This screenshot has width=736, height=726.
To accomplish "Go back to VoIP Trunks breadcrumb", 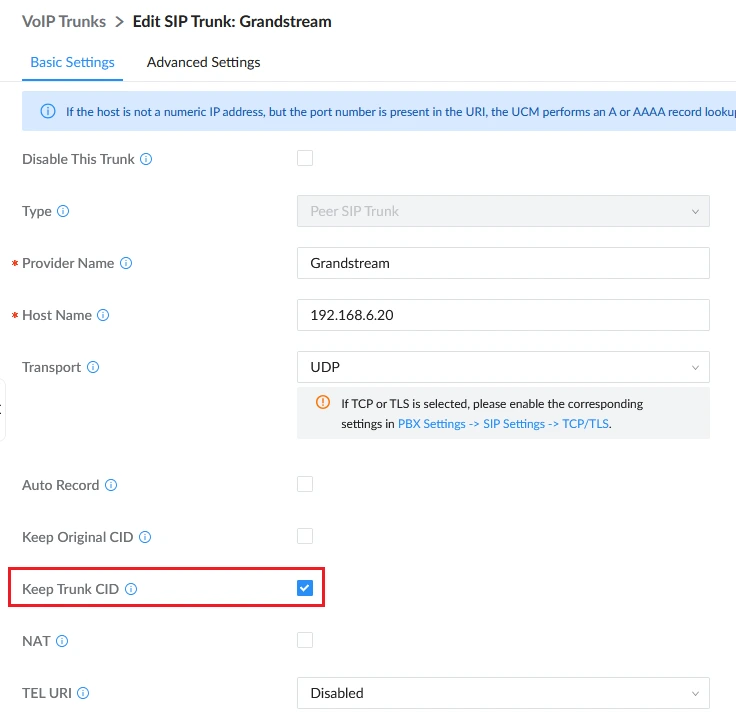I will click(x=64, y=22).
